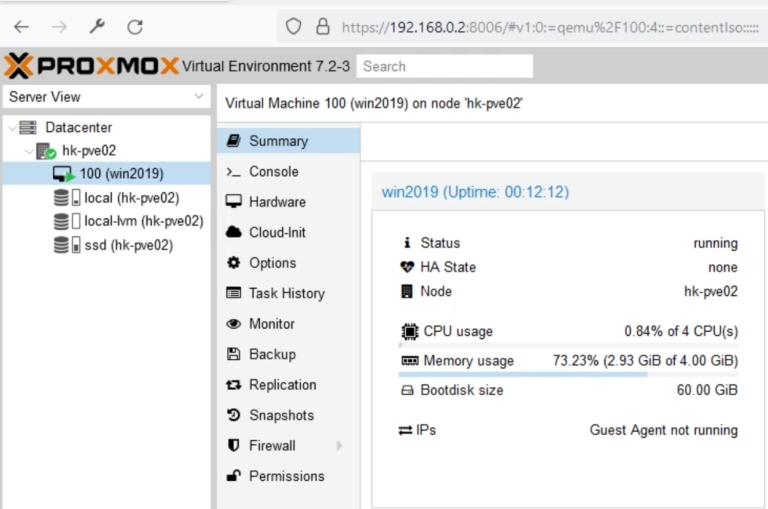Open the Snapshots section
768x509 pixels.
pos(281,415)
